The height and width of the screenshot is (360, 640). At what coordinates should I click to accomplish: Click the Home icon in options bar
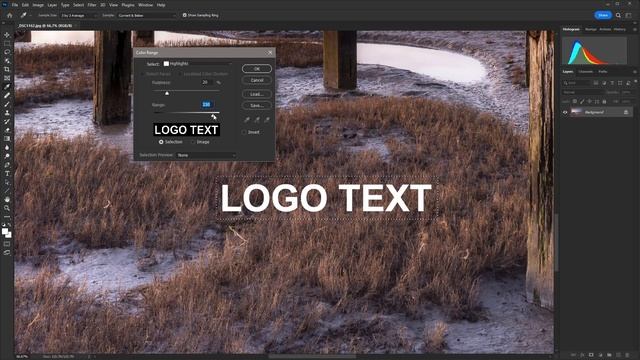(x=10, y=15)
